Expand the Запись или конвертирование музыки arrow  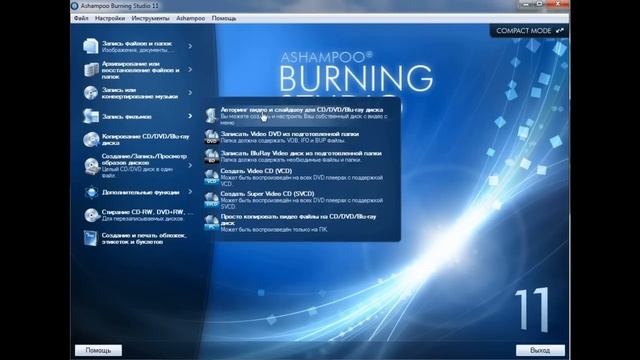190,93
